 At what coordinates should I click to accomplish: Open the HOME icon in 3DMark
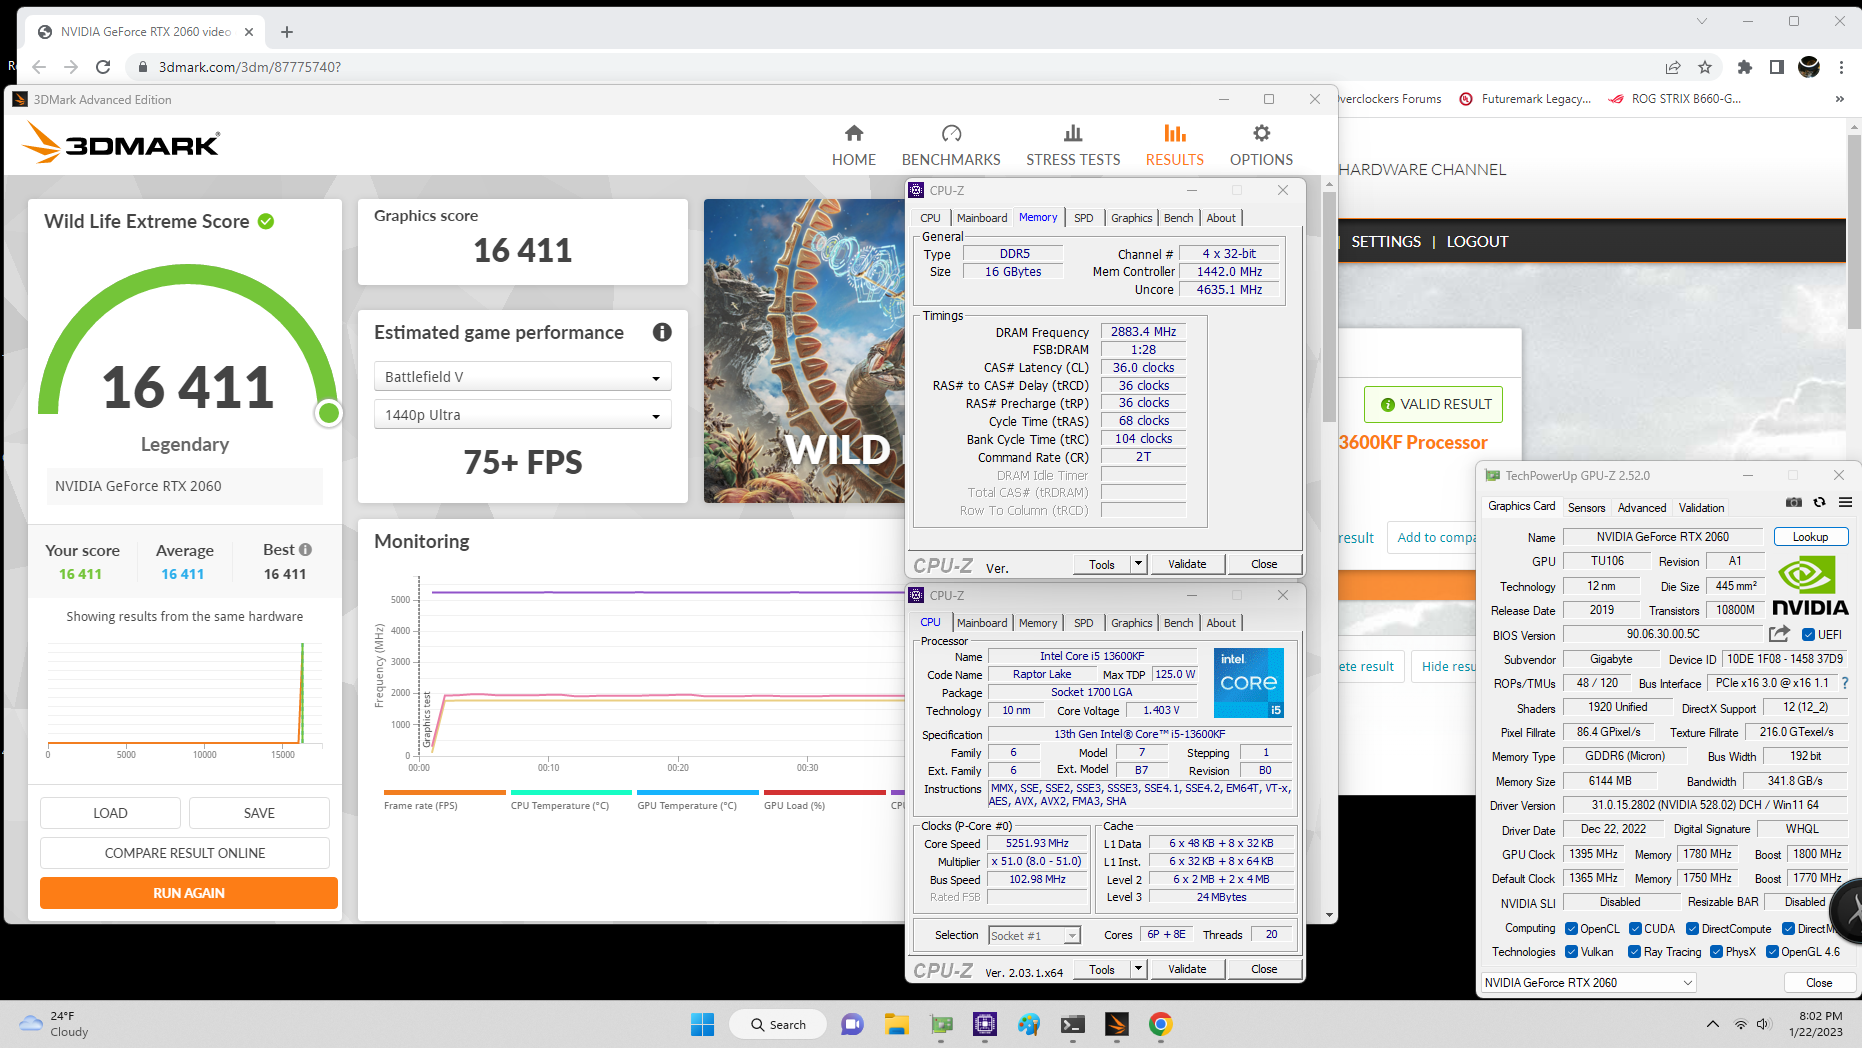coord(854,133)
